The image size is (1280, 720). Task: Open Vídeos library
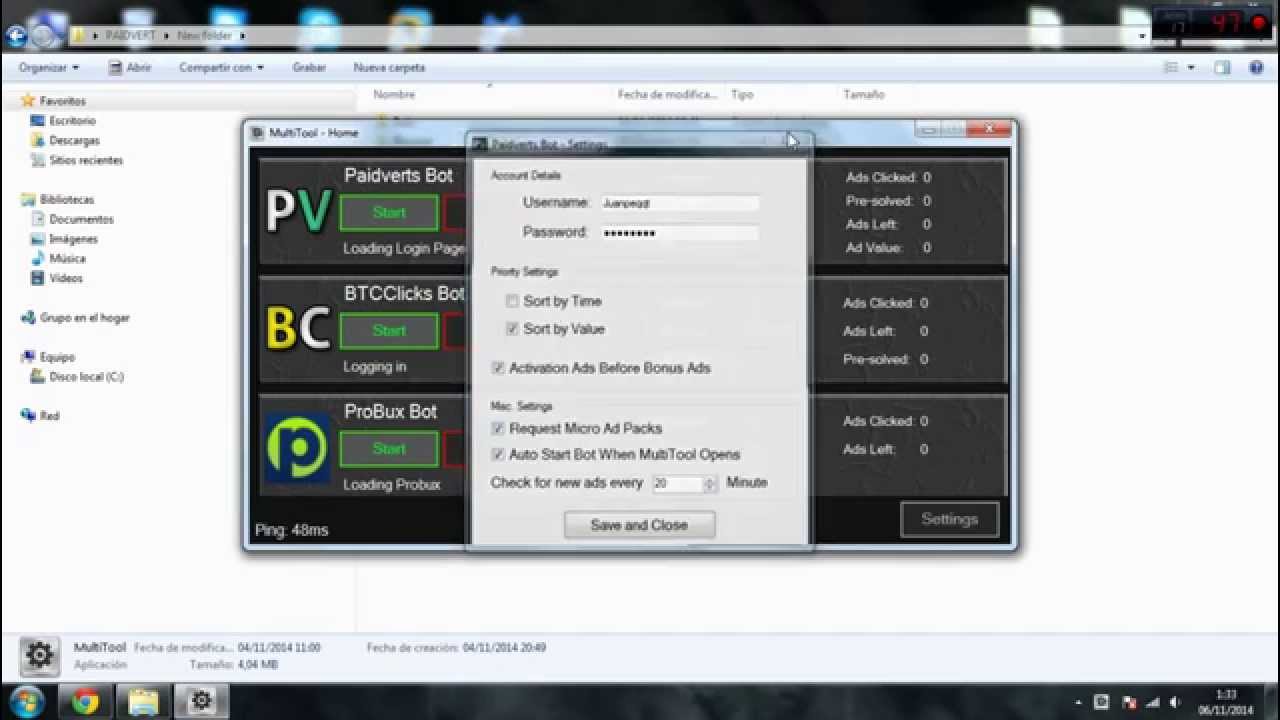click(65, 278)
